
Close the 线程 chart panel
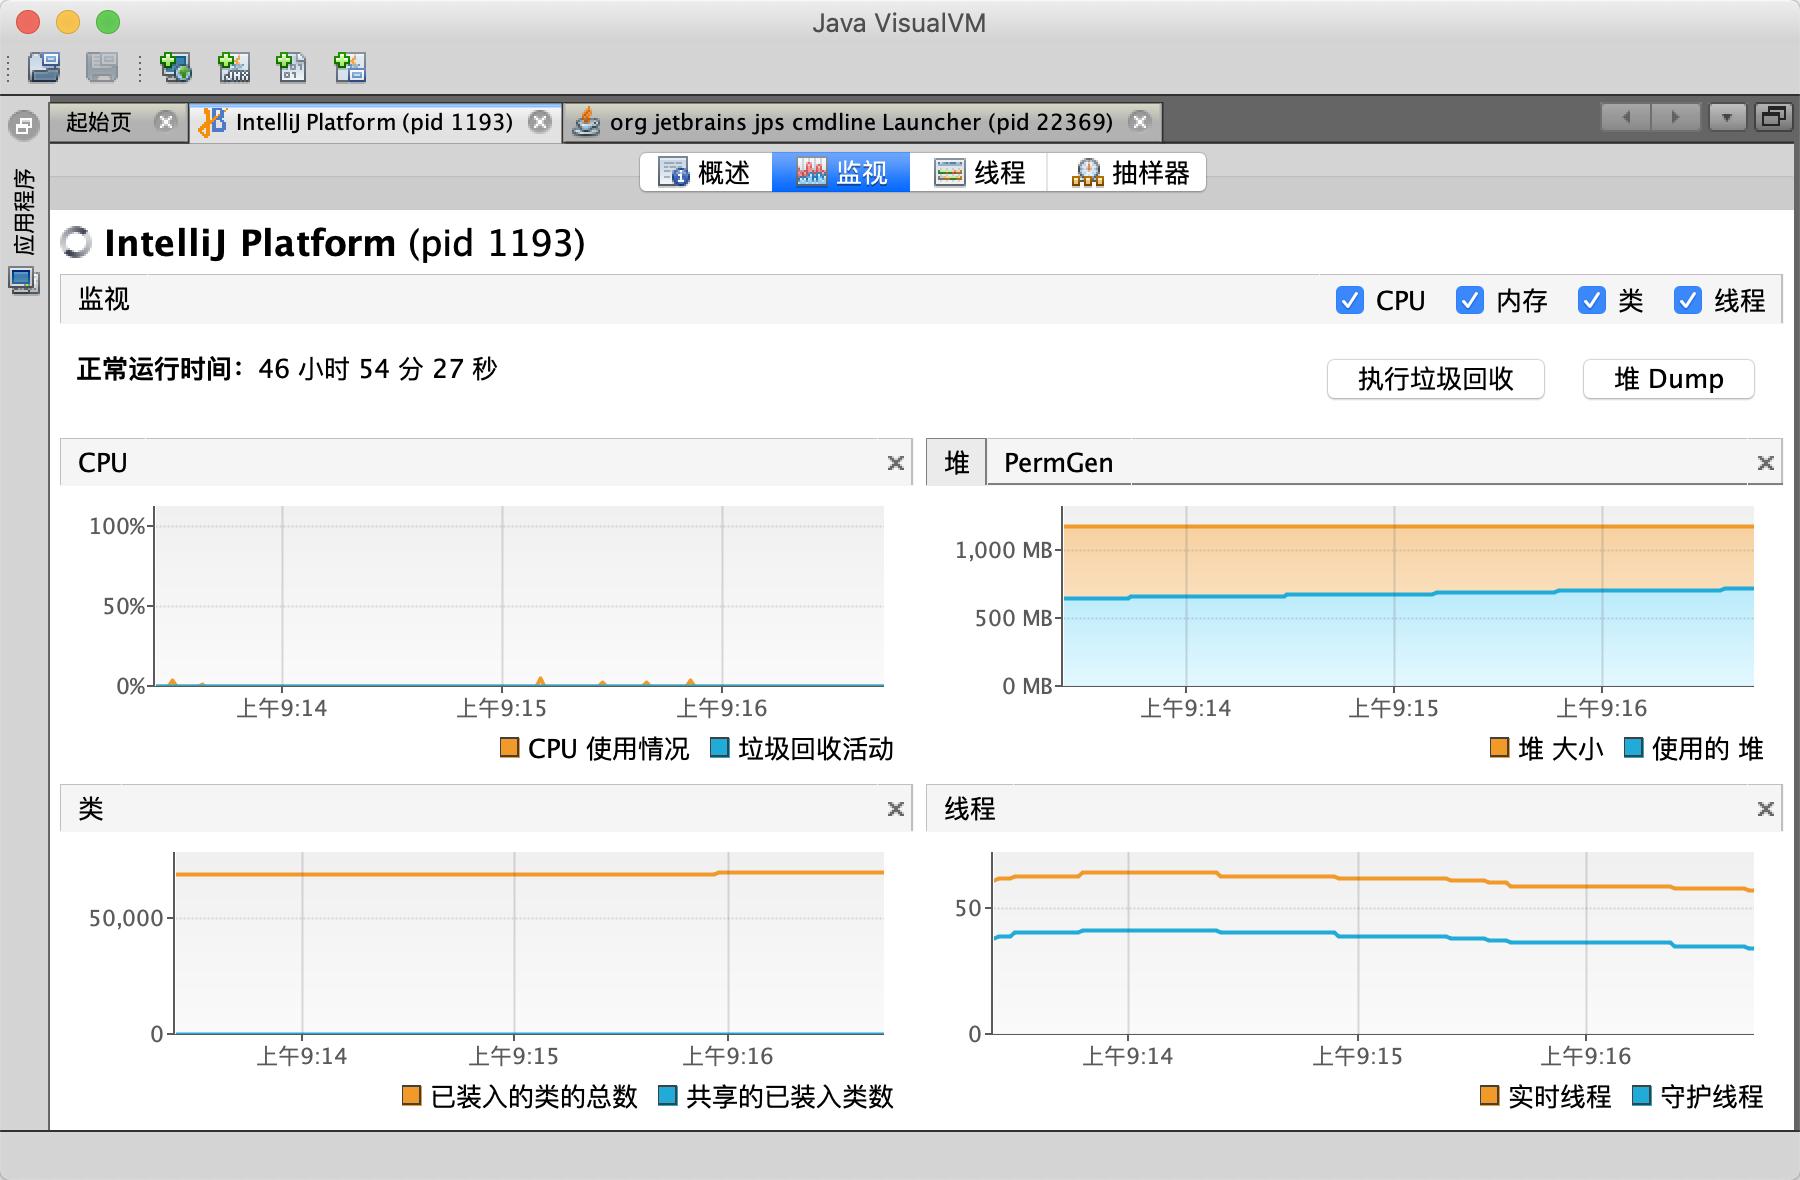point(1765,809)
